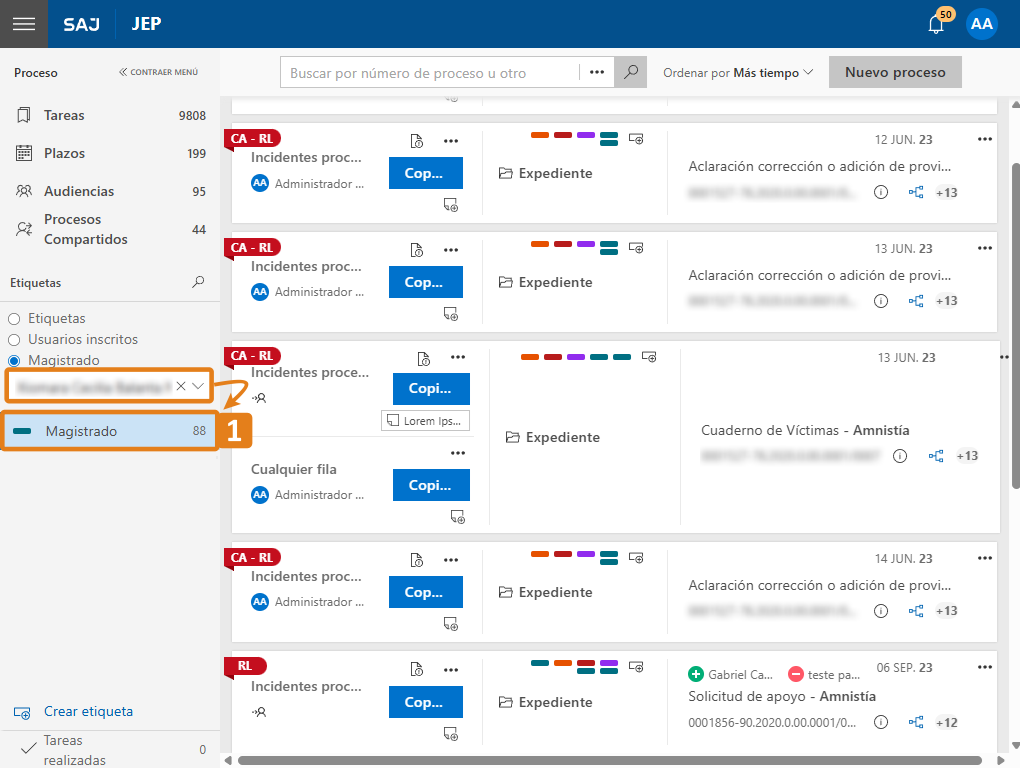Open related processes icon beside +12
Screen dimensions: 1020x768
pyautogui.click(x=915, y=722)
